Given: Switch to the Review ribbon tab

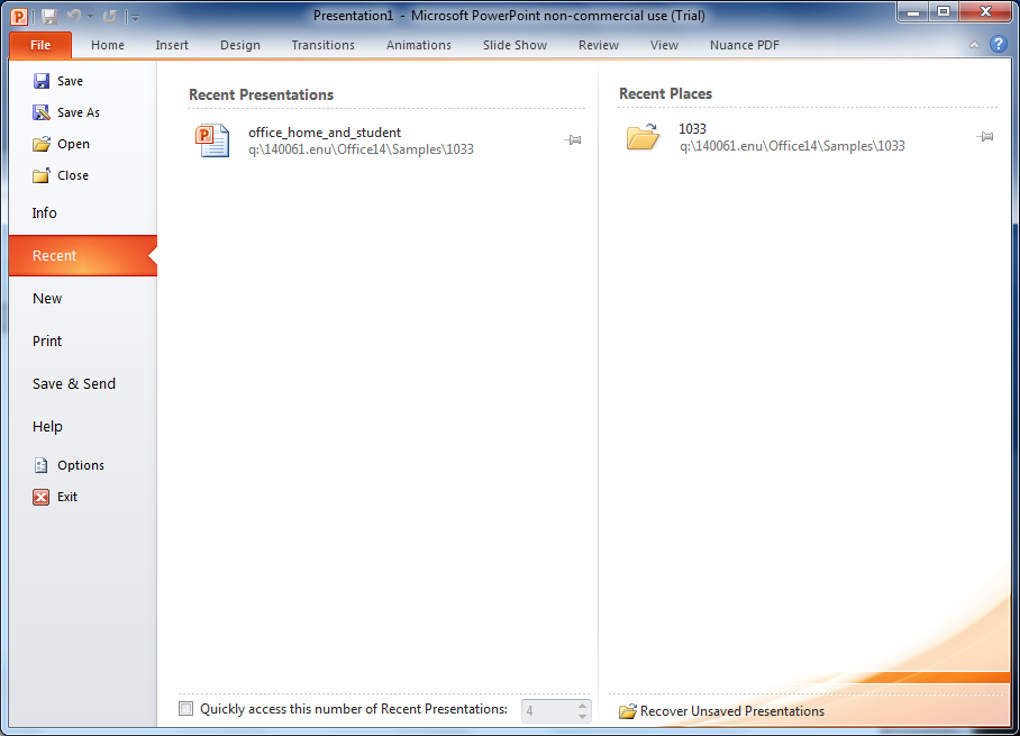Looking at the screenshot, I should (598, 45).
